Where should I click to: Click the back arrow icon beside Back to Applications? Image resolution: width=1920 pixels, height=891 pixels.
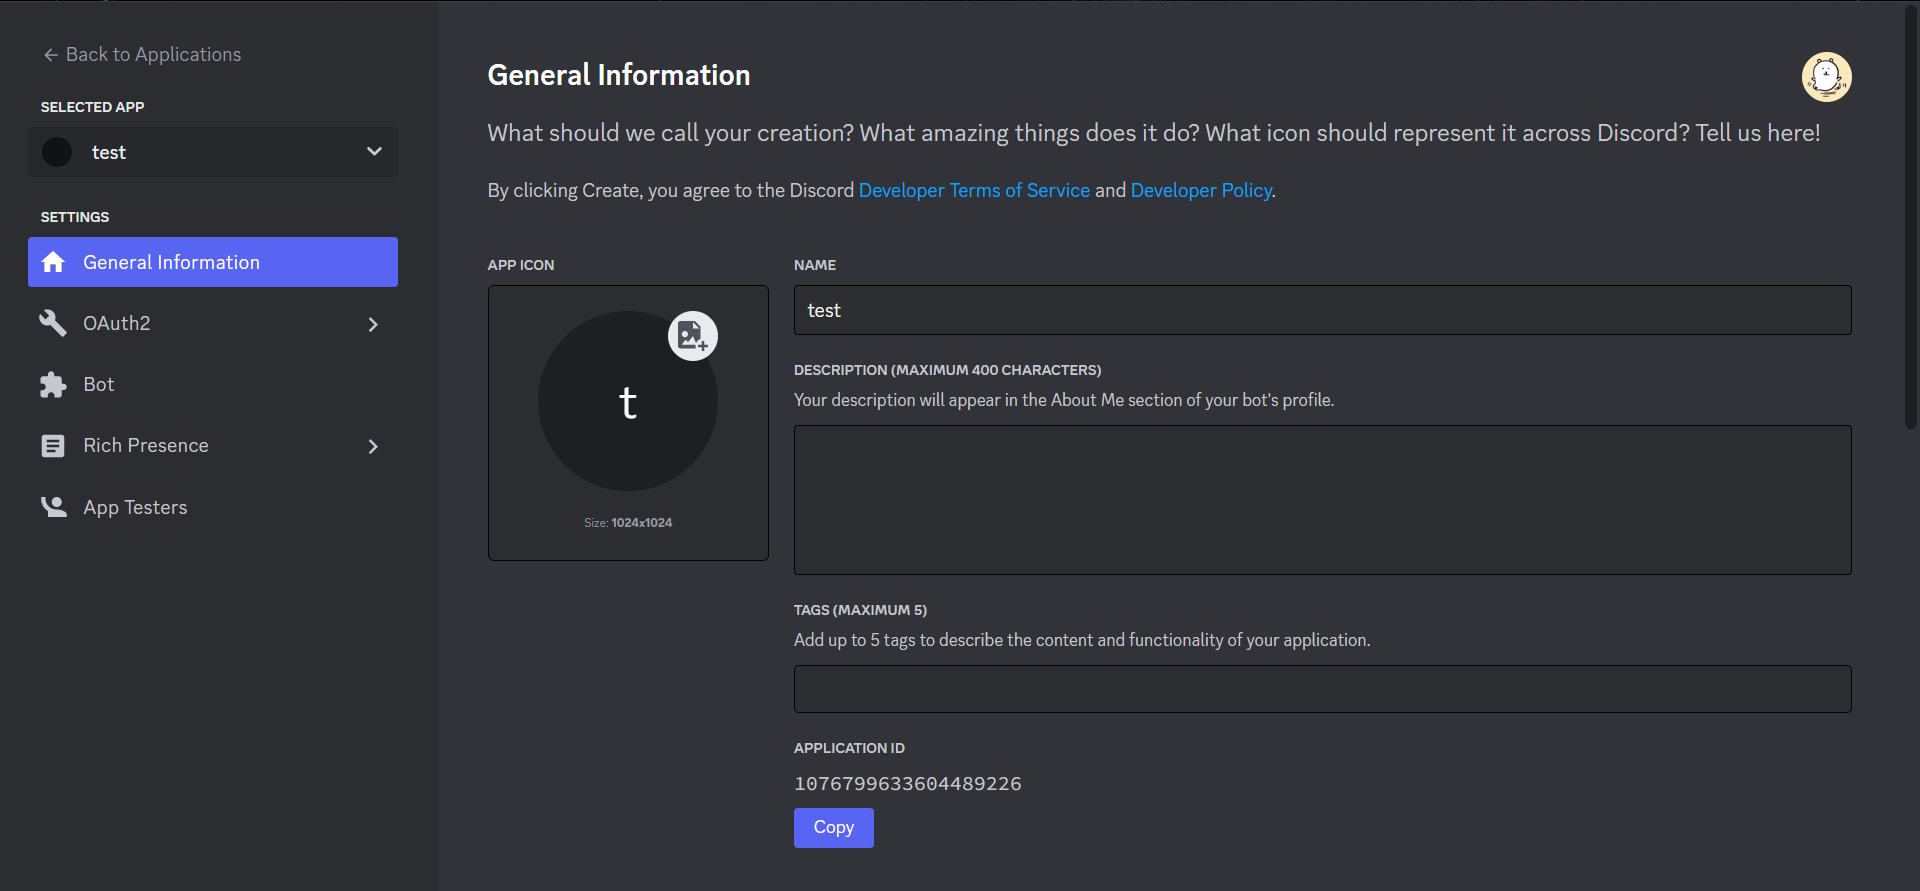coord(51,55)
